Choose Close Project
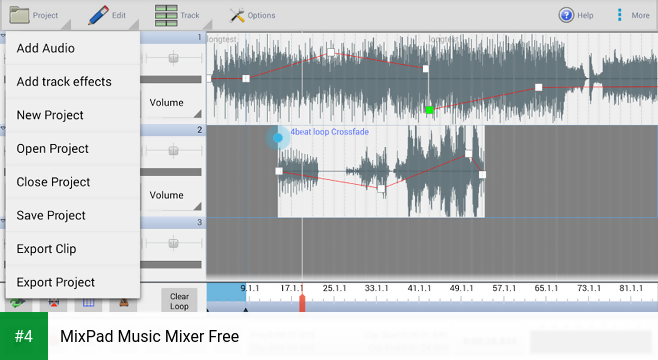This screenshot has height=360, width=658. [73, 182]
